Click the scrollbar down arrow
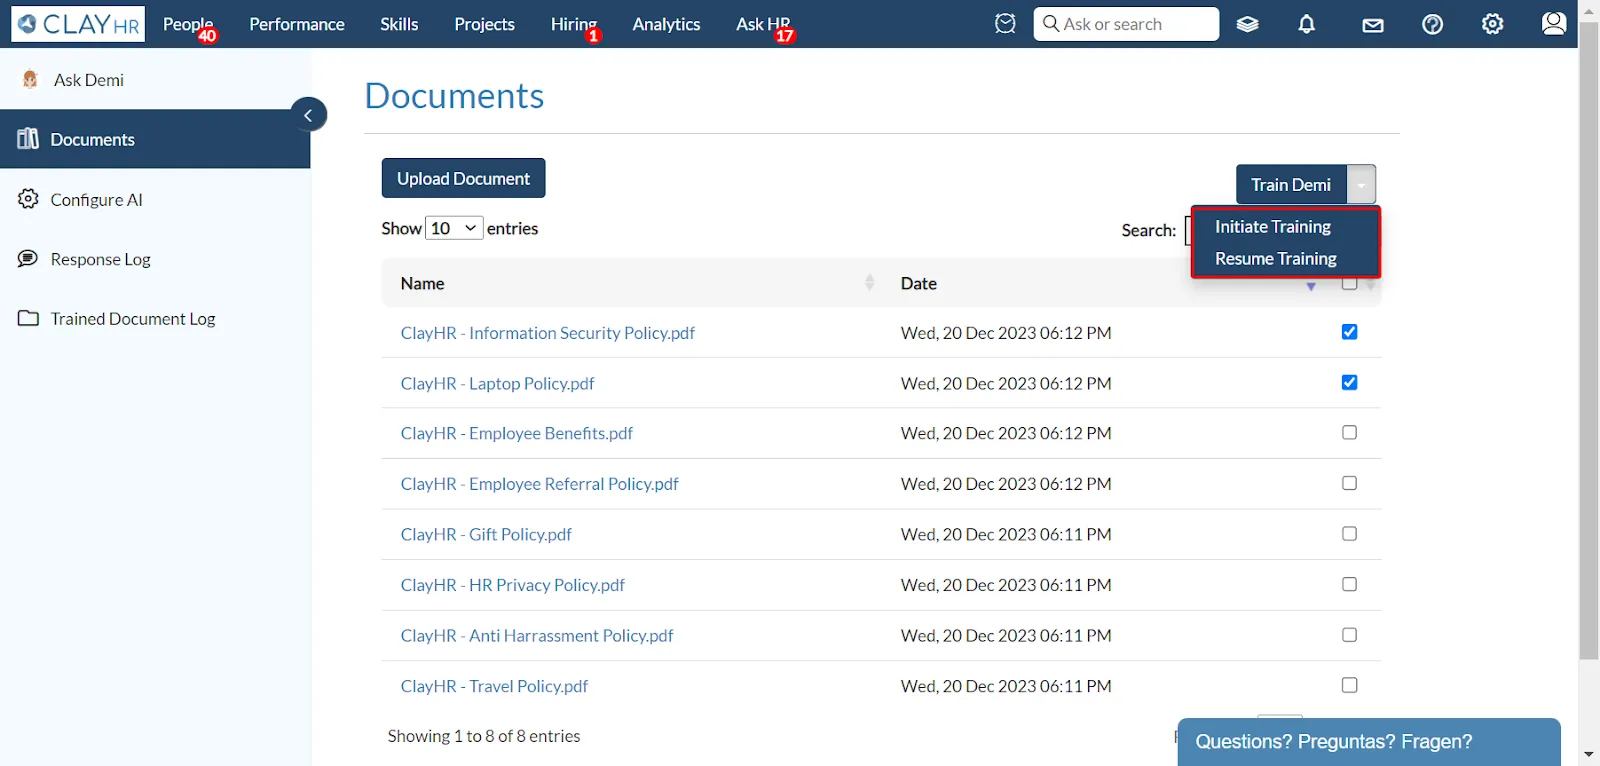 click(x=1589, y=755)
